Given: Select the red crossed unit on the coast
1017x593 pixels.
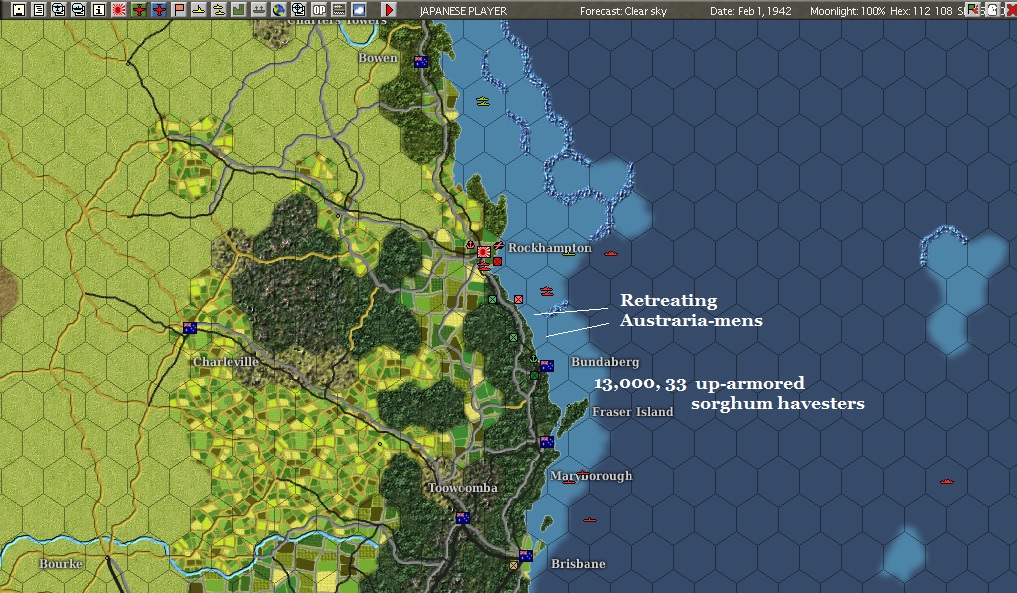Looking at the screenshot, I should point(518,299).
